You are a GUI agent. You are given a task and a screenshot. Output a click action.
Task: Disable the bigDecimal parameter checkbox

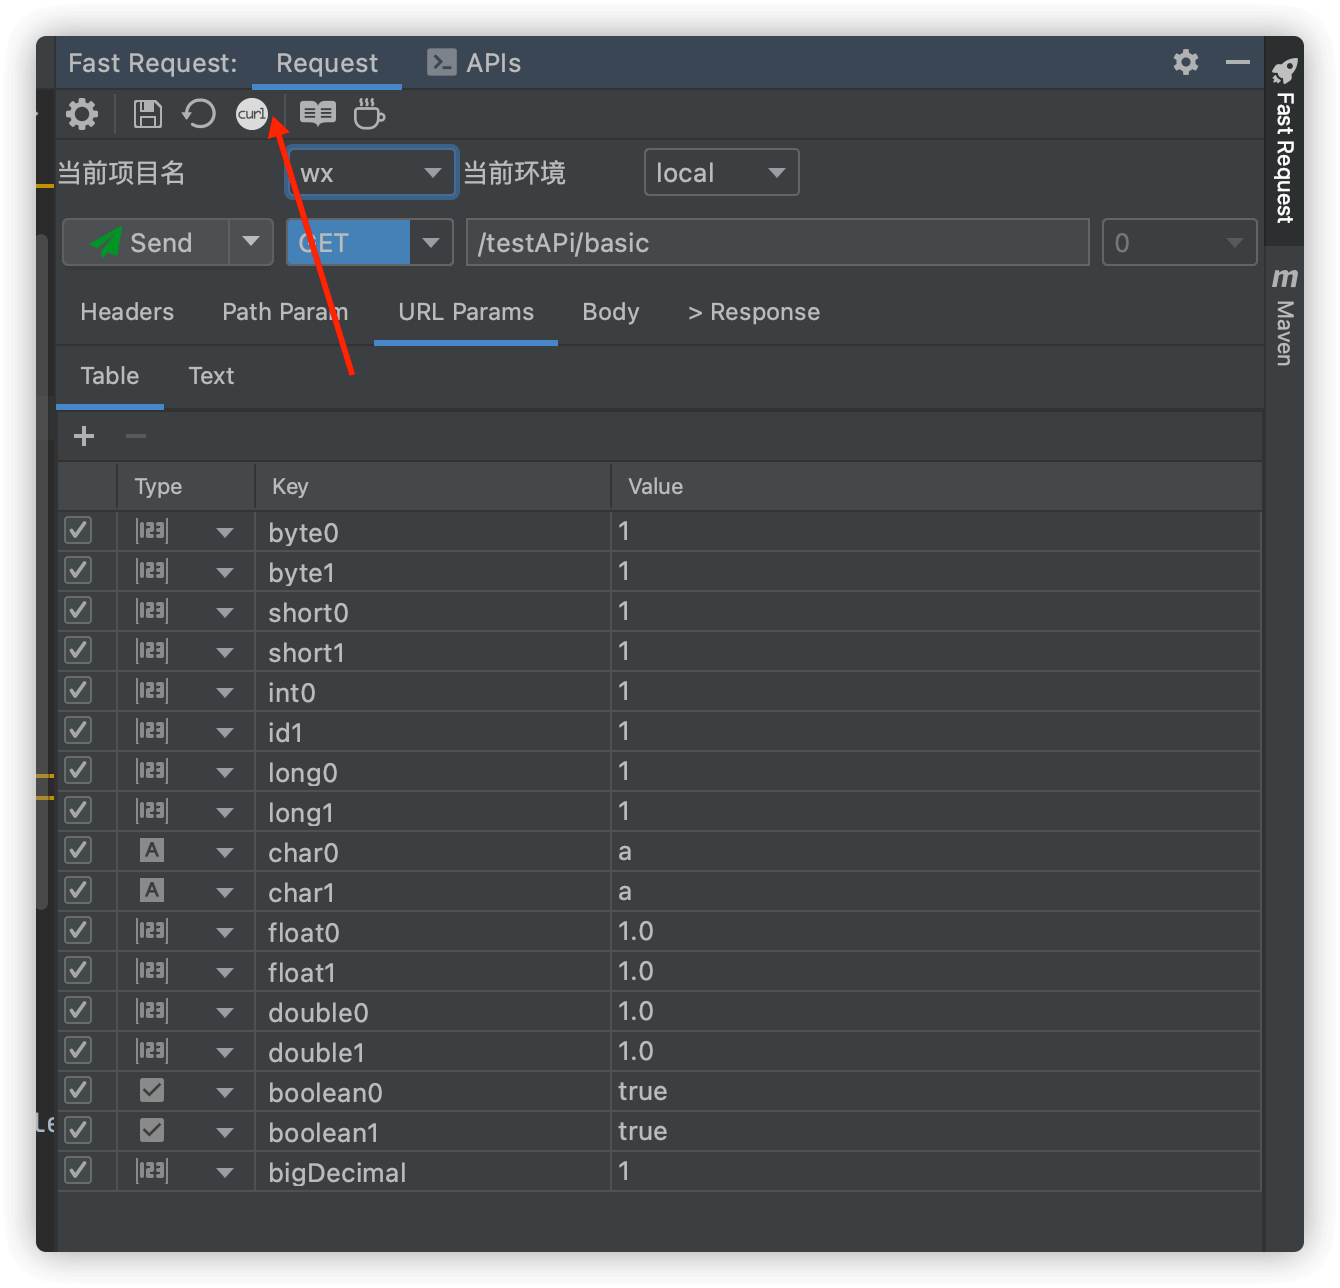[78, 1171]
